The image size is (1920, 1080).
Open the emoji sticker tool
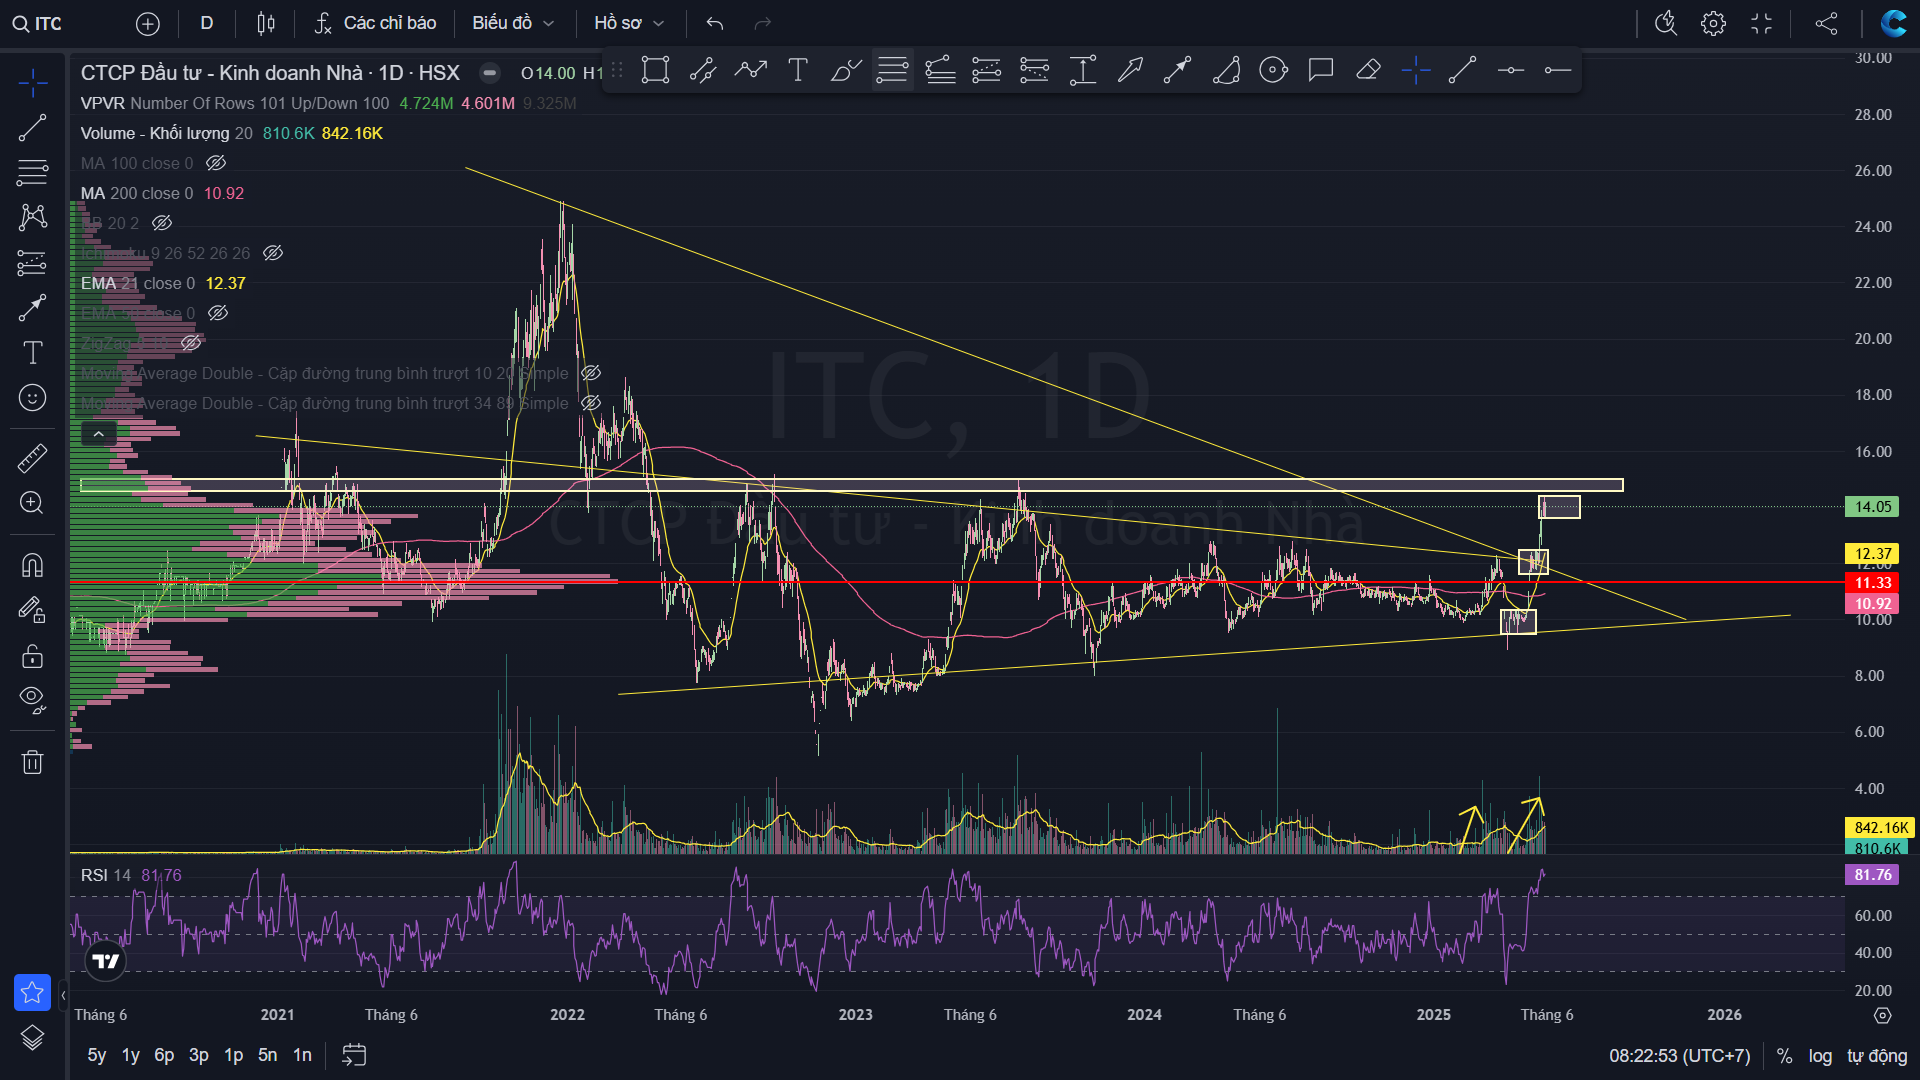(x=32, y=398)
